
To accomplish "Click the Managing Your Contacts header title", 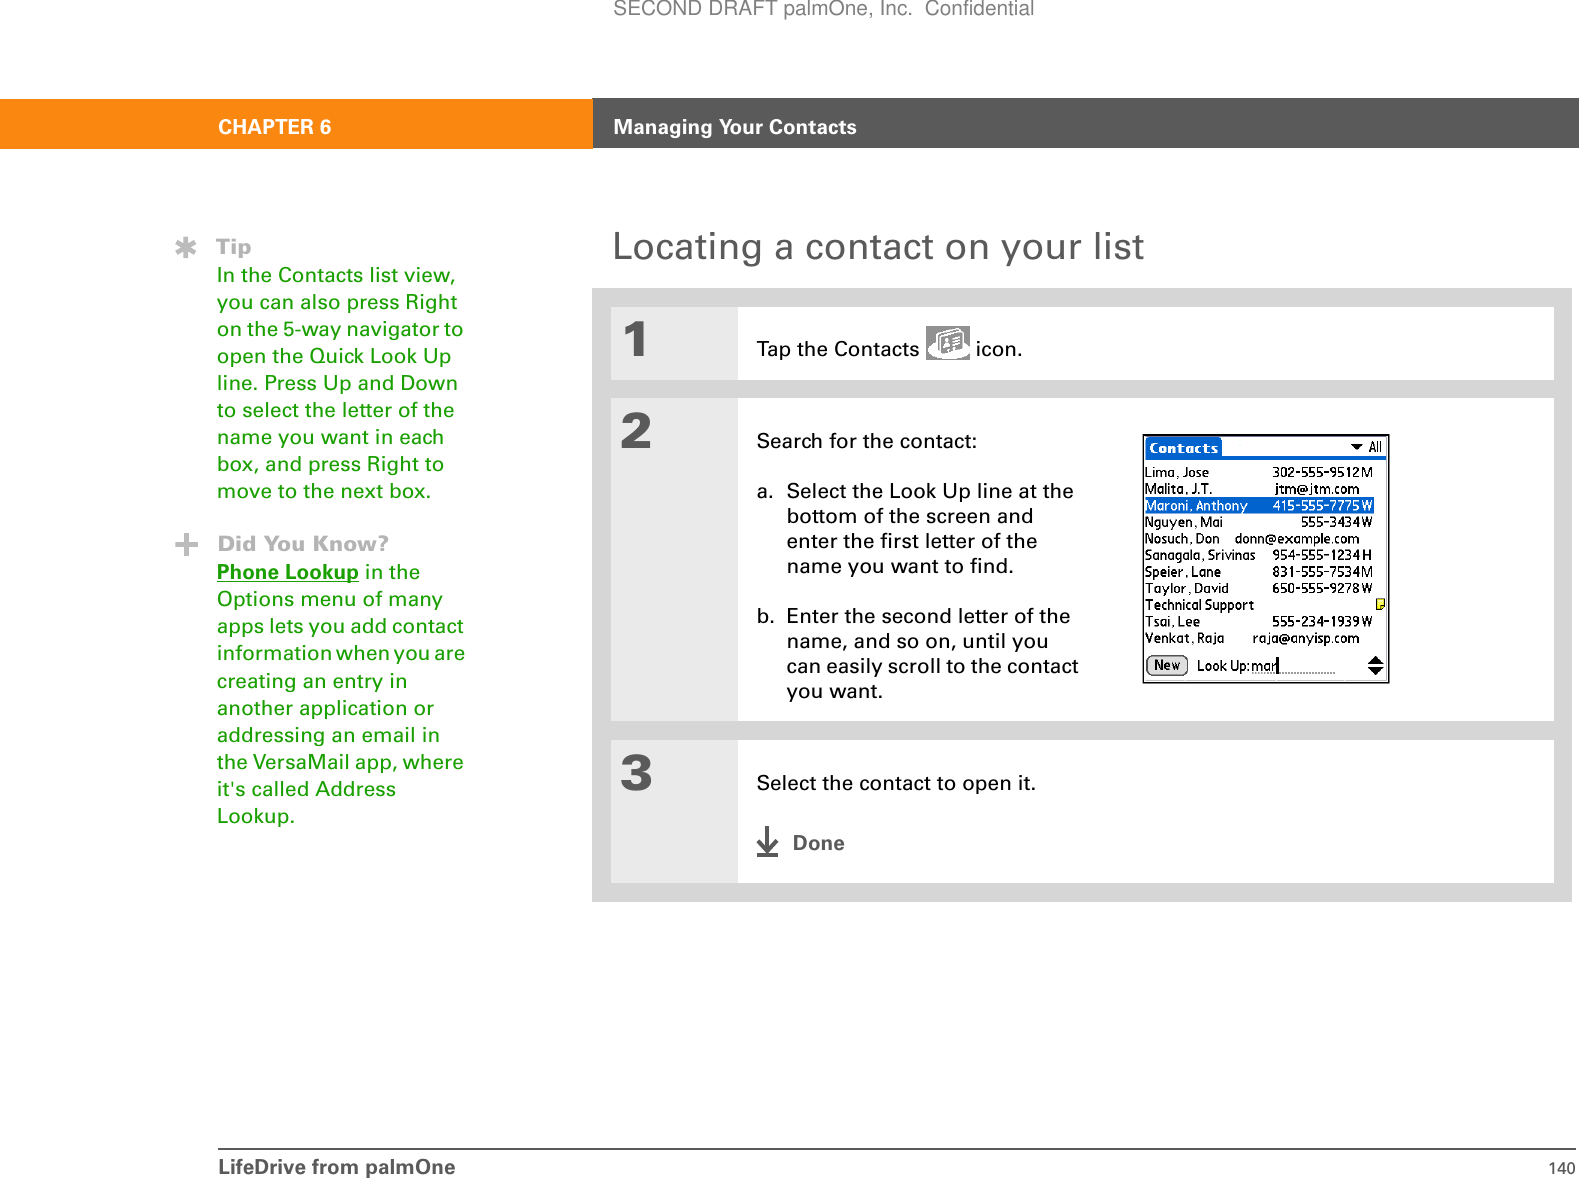I will (x=735, y=127).
